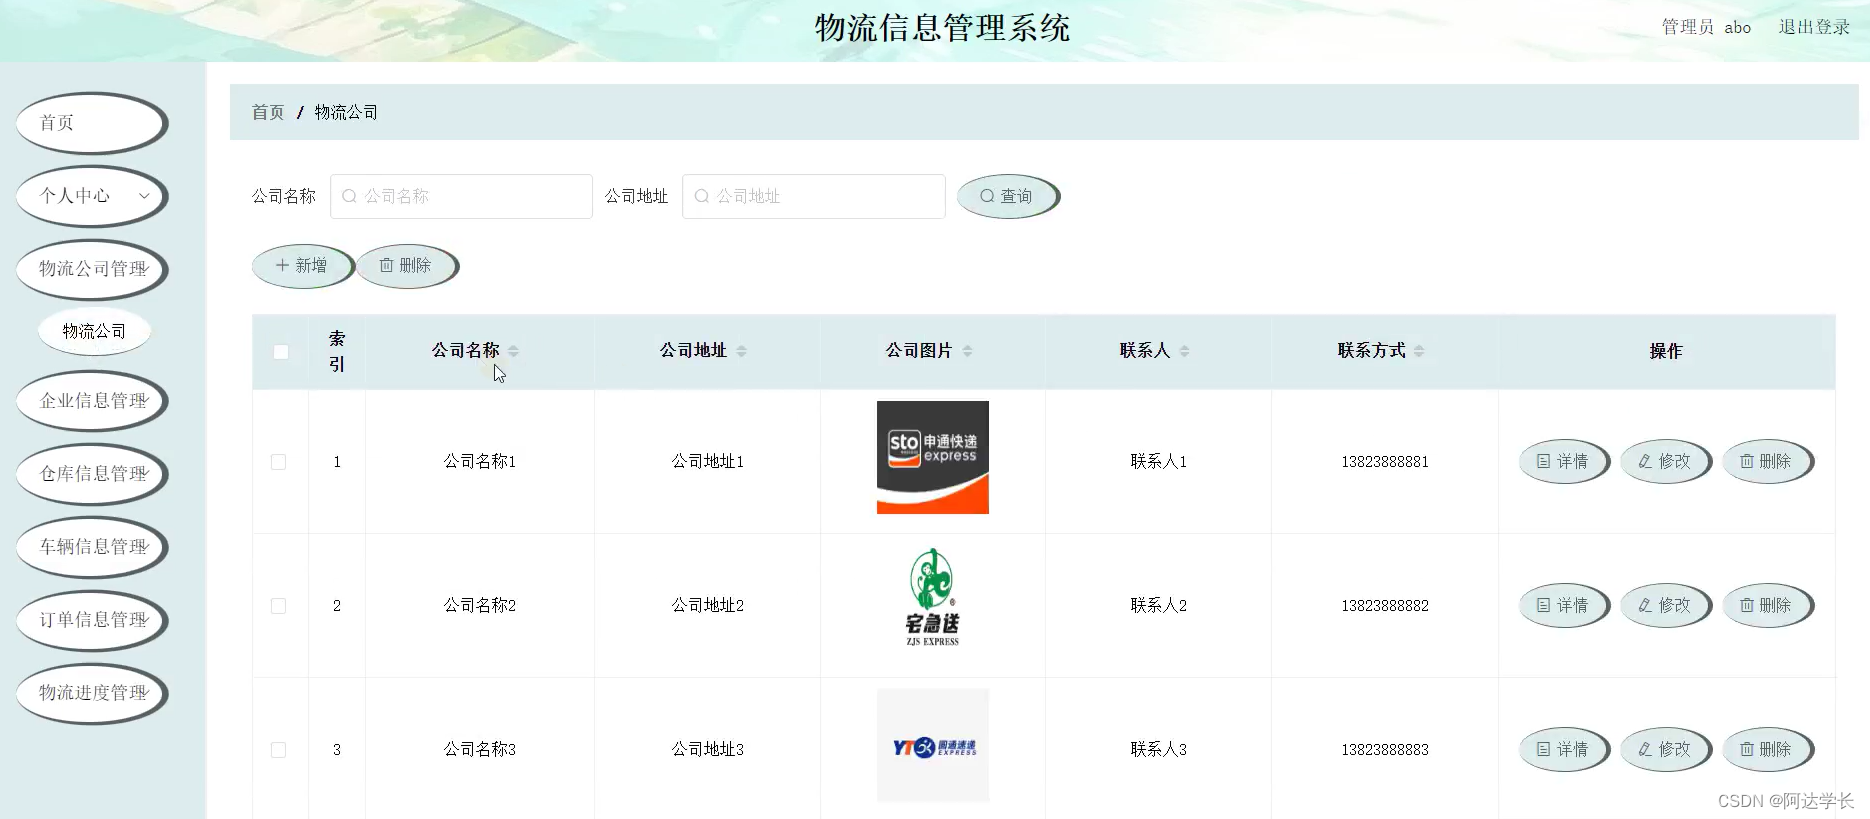The image size is (1870, 819).
Task: Open 企业信息管理 sidebar menu
Action: (91, 401)
